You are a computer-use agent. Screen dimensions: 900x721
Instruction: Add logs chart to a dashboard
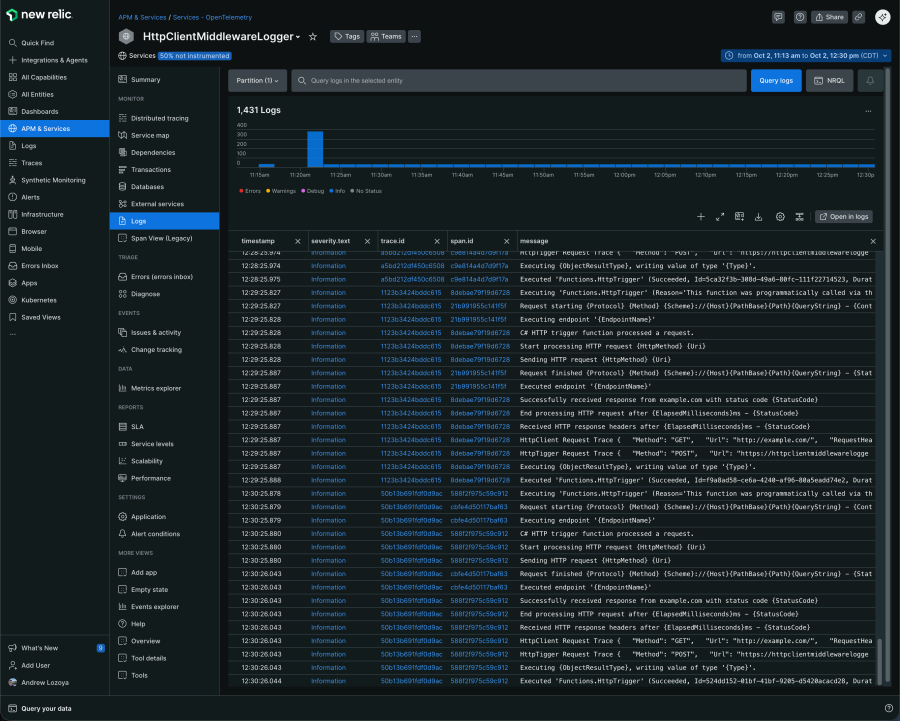(x=738, y=216)
